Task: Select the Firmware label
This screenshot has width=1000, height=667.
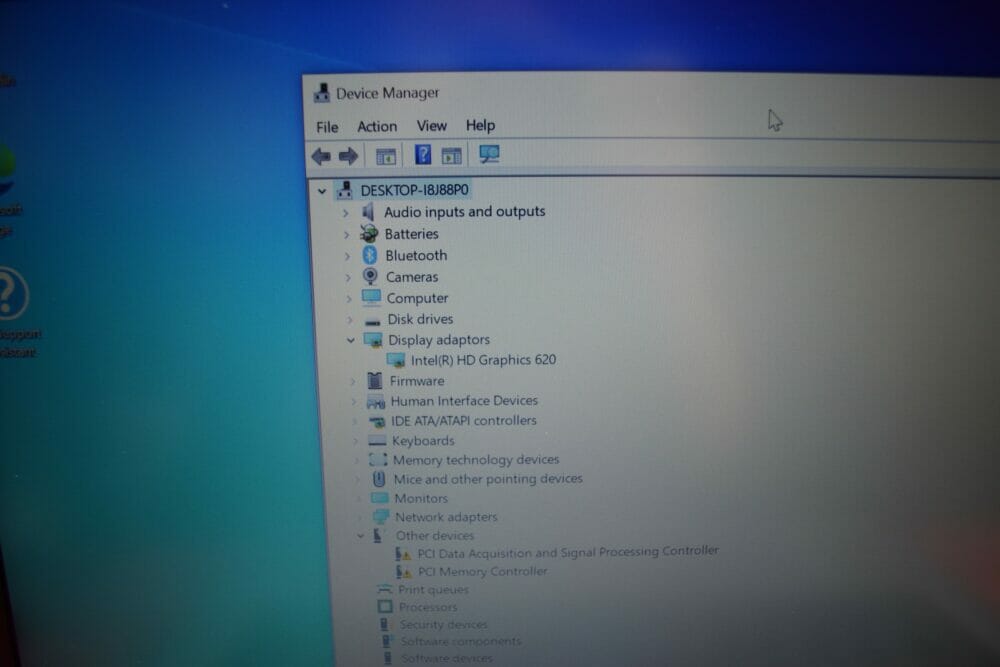Action: pyautogui.click(x=417, y=381)
